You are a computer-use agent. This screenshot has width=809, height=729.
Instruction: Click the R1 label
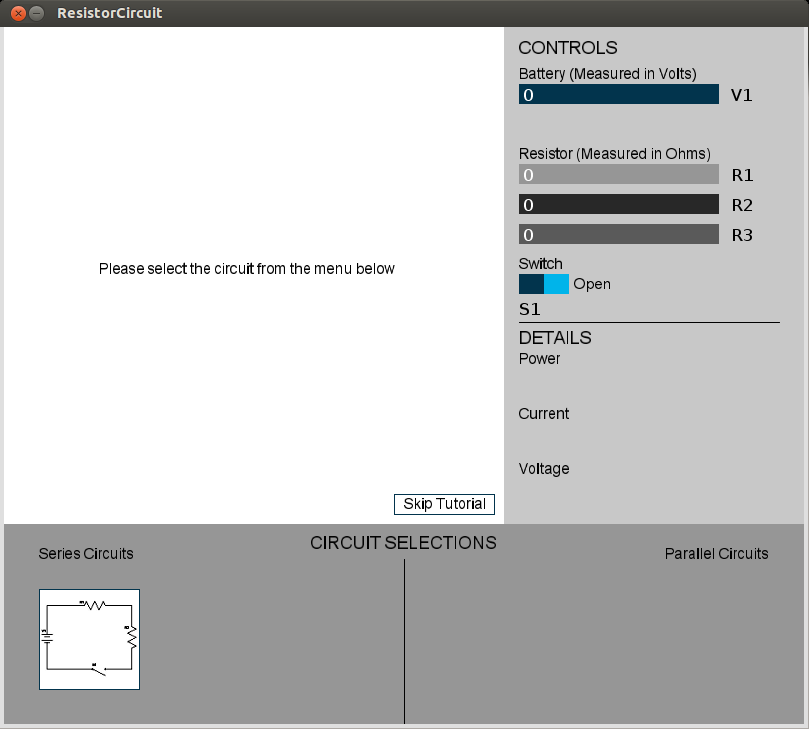(x=742, y=175)
